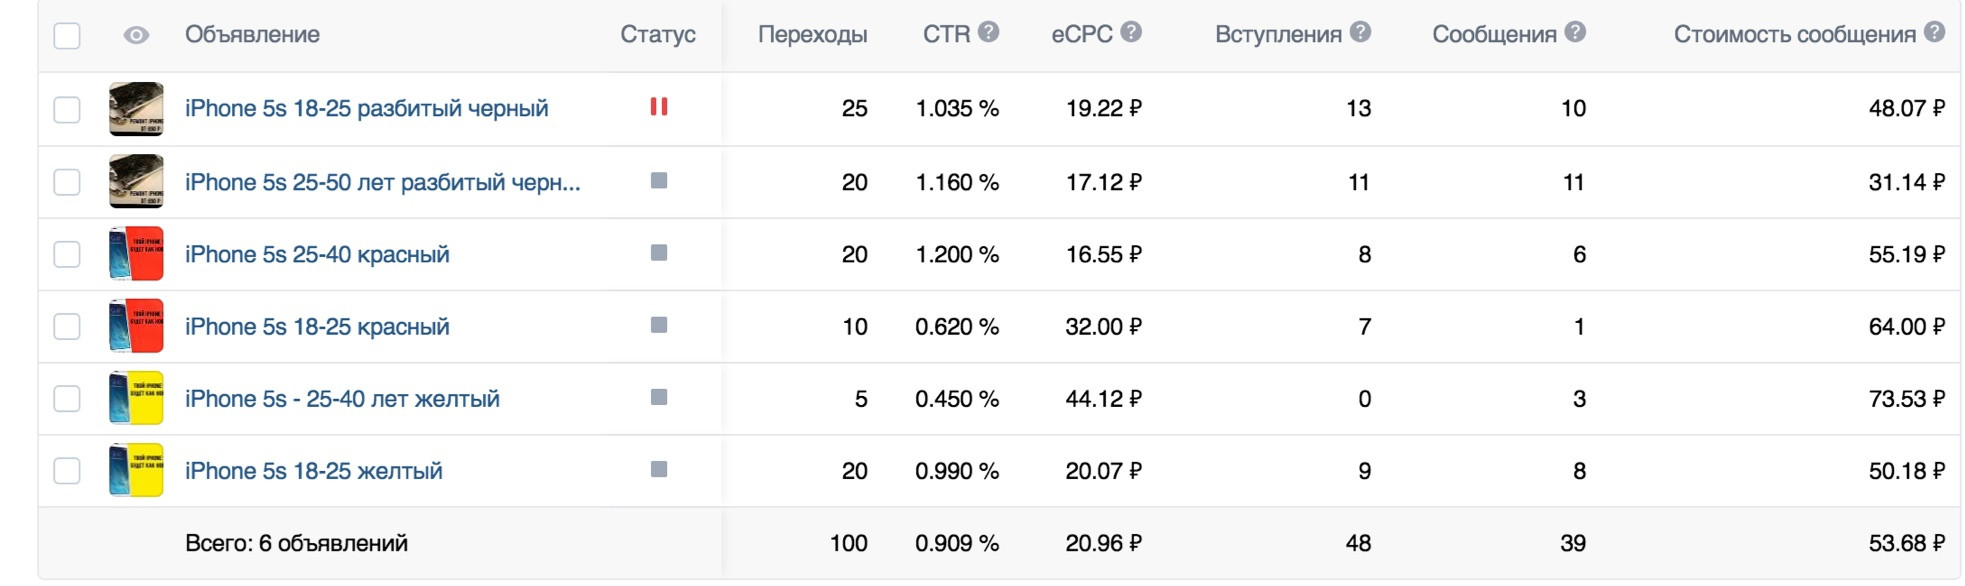Click stopped status icon for 25-40 красный

click(x=659, y=253)
